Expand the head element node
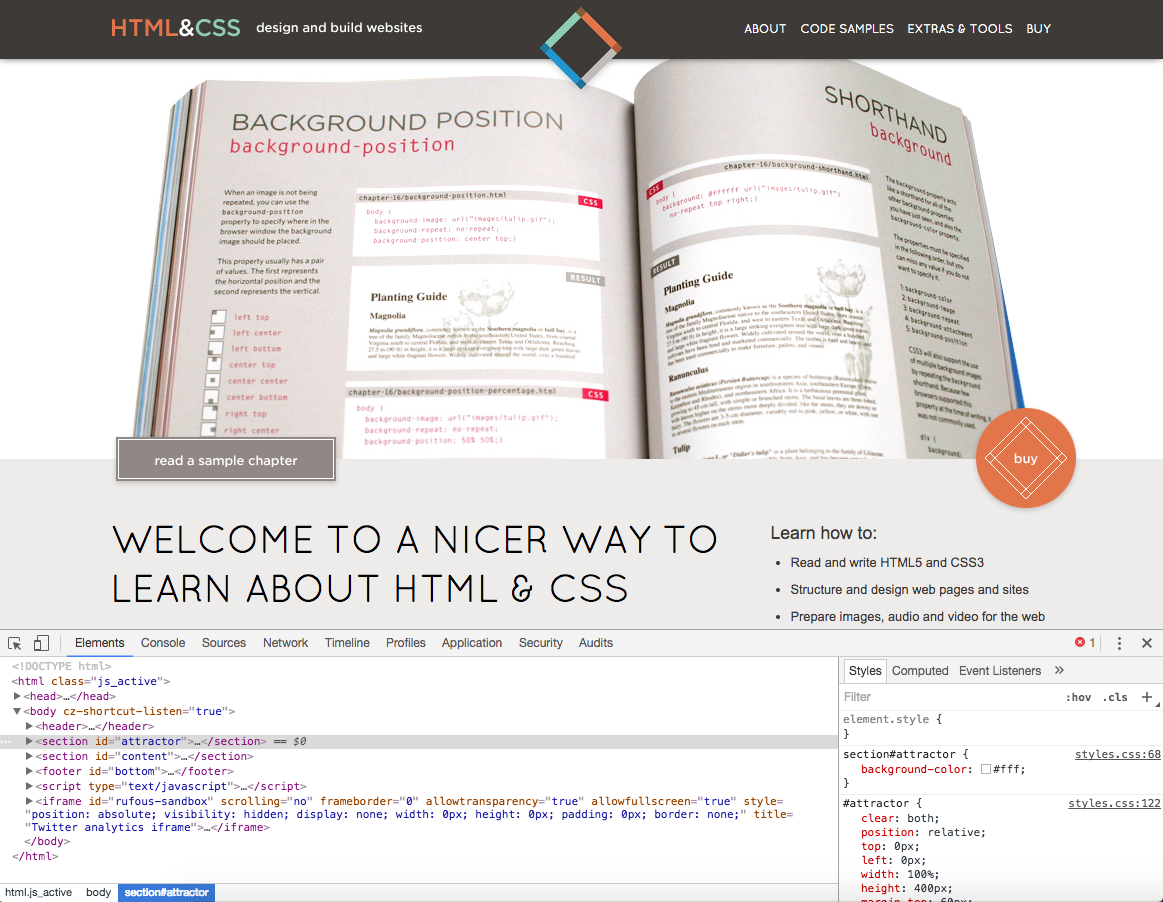This screenshot has width=1163, height=902. (17, 696)
